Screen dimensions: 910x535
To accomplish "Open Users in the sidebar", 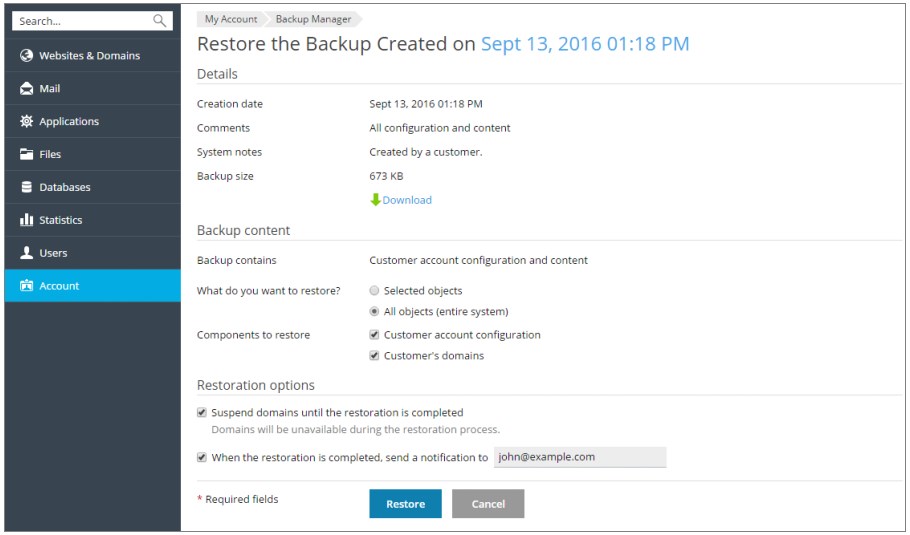I will pos(92,252).
